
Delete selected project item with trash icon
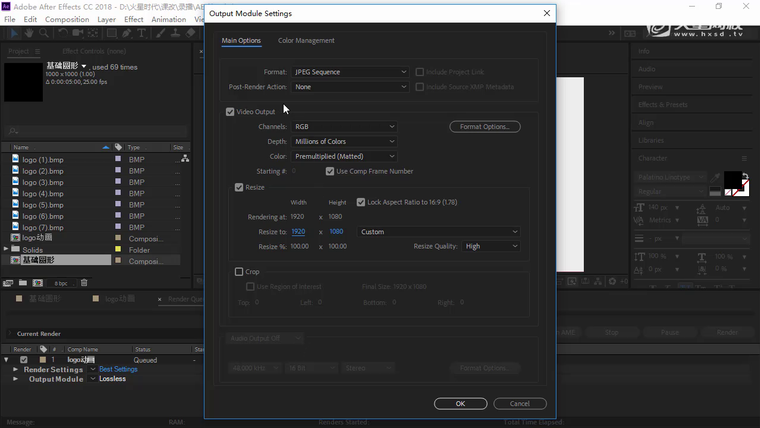pyautogui.click(x=84, y=283)
